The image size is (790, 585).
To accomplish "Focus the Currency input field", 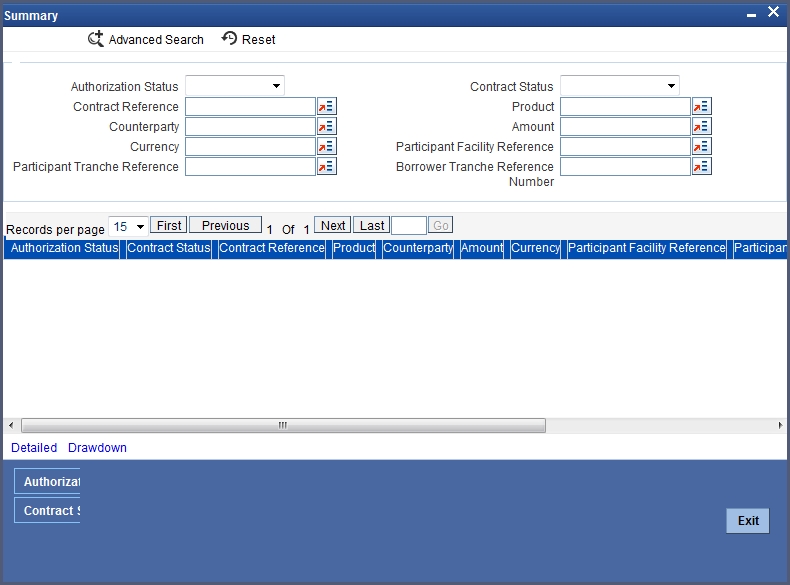I will point(250,147).
